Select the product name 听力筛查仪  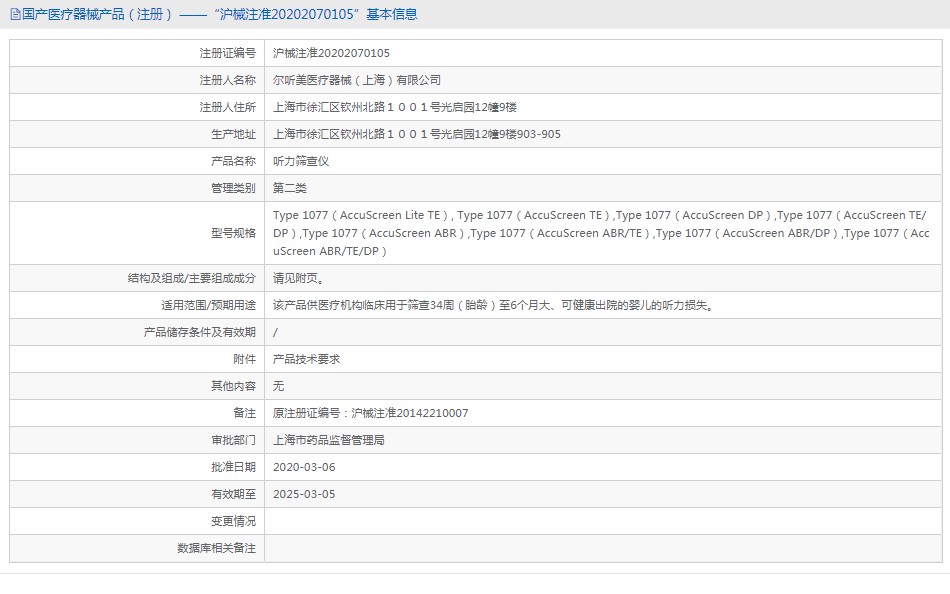[301, 161]
